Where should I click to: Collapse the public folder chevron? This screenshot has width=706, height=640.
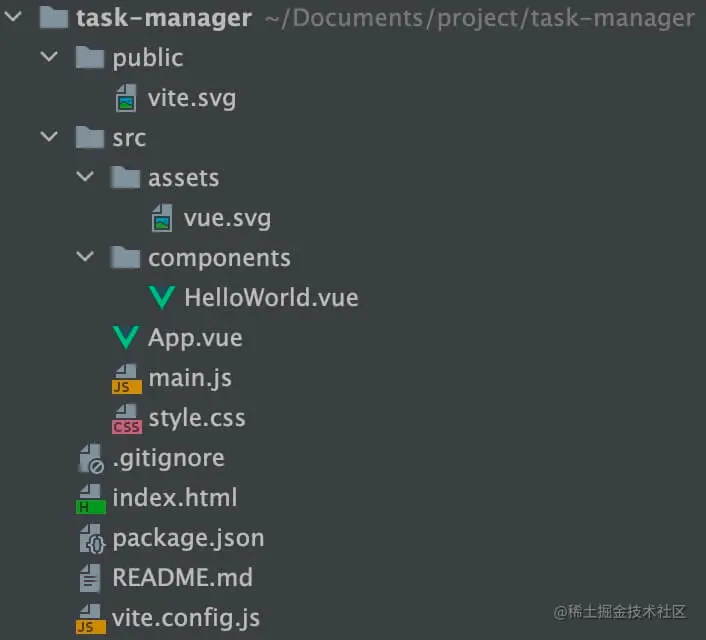click(x=49, y=56)
